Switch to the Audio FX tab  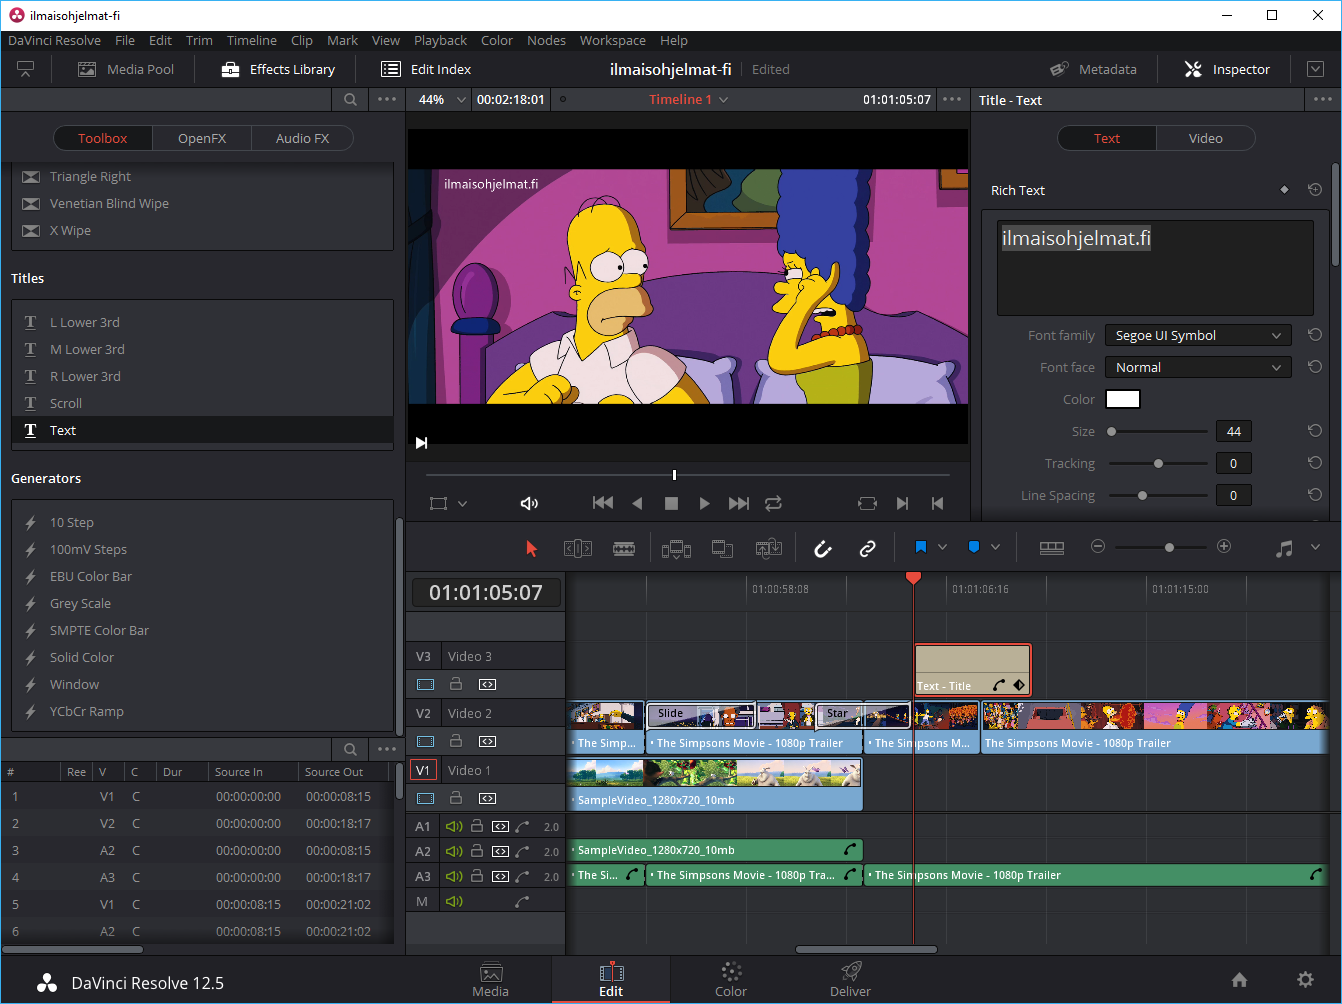click(302, 138)
